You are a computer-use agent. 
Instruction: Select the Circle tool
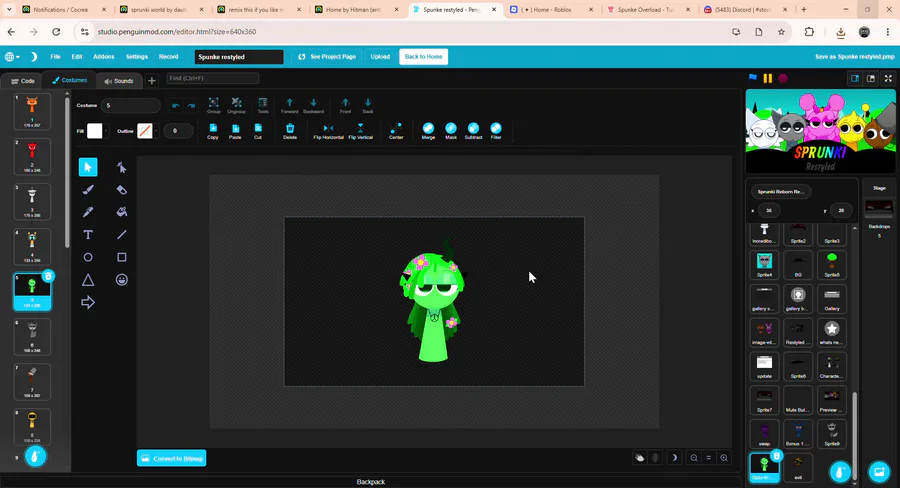click(88, 257)
